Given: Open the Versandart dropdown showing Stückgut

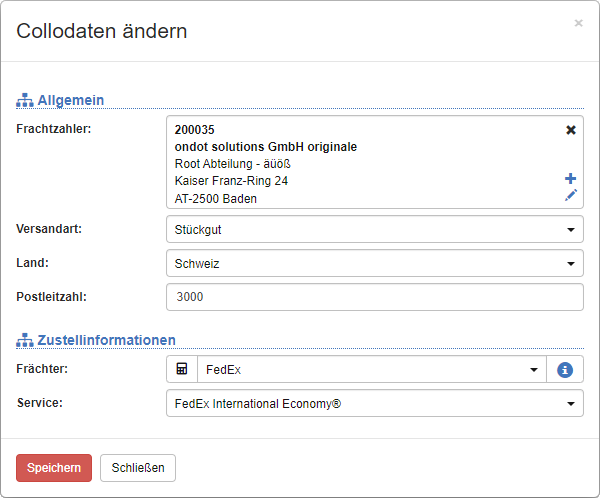Looking at the screenshot, I should 374,229.
